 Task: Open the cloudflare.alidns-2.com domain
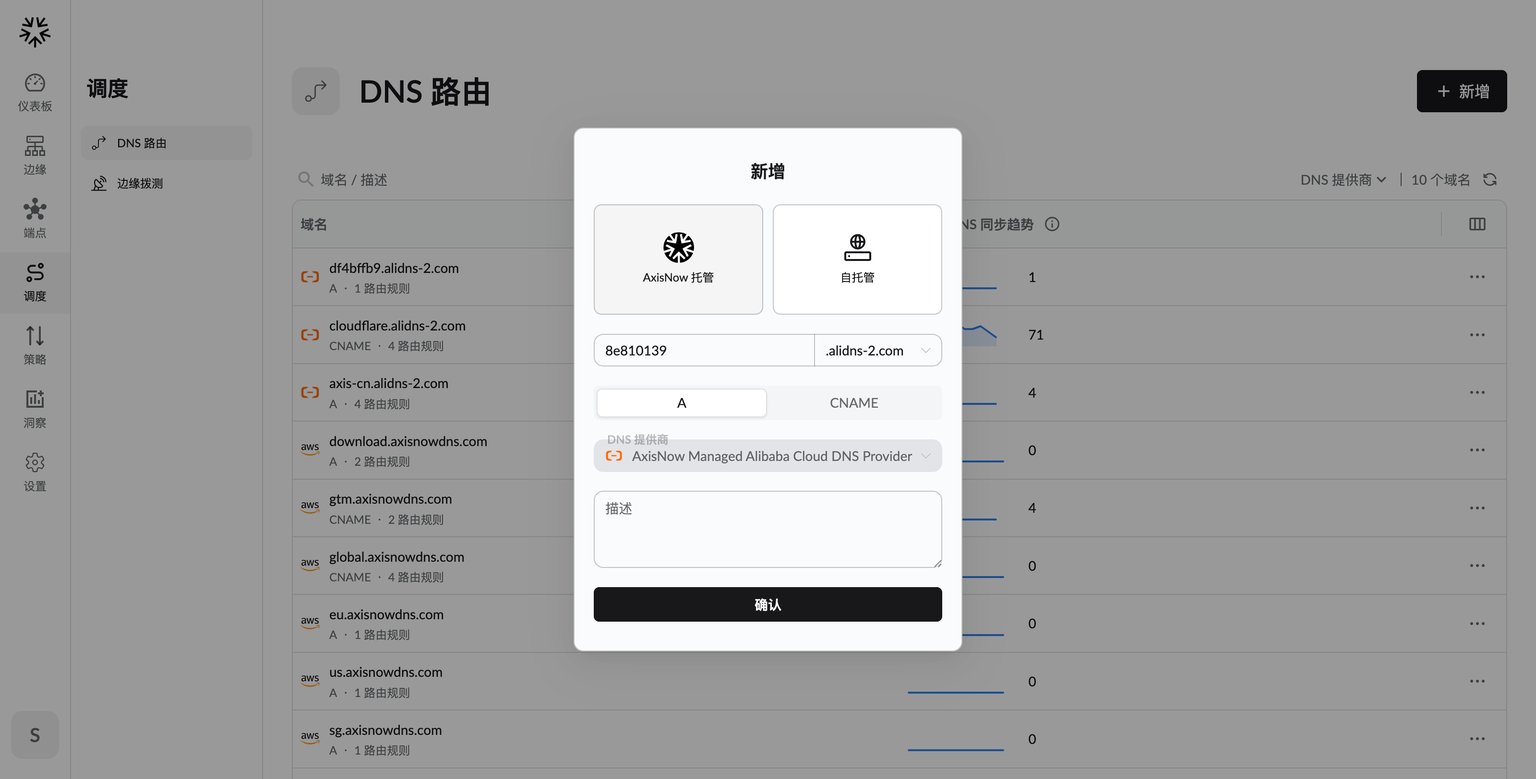tap(397, 326)
